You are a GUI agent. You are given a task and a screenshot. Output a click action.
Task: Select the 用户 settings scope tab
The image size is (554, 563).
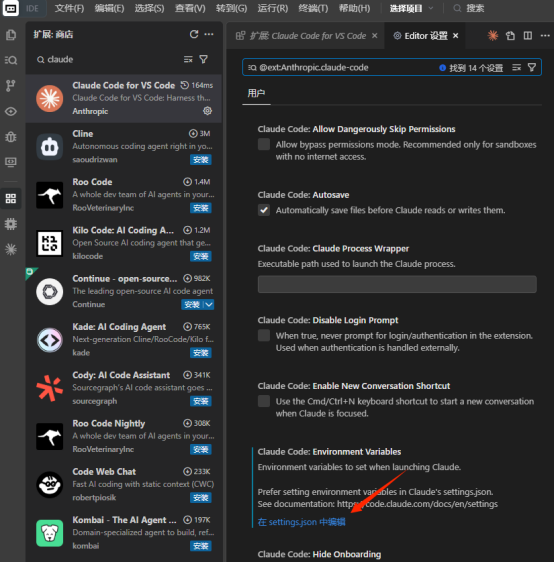[256, 93]
